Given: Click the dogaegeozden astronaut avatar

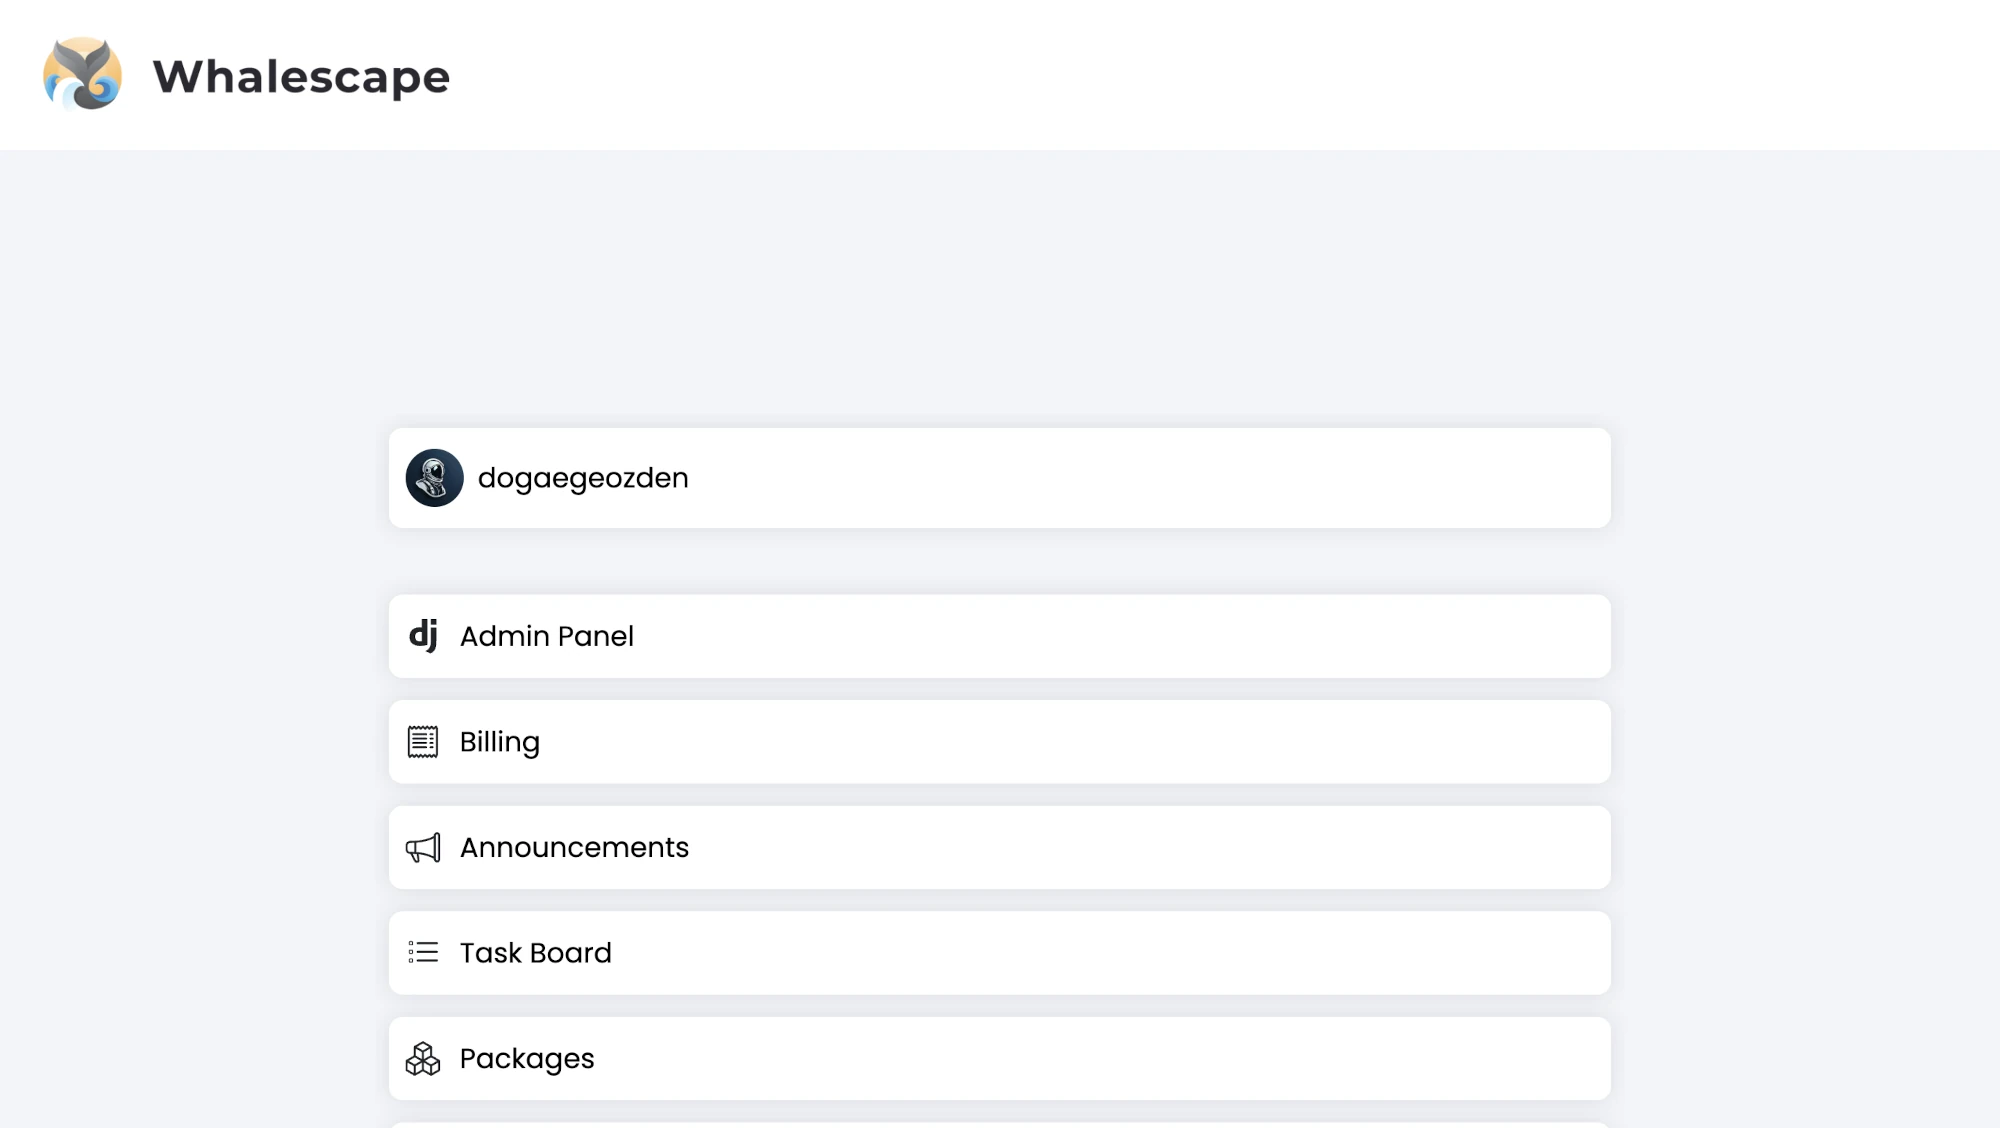Looking at the screenshot, I should (434, 478).
